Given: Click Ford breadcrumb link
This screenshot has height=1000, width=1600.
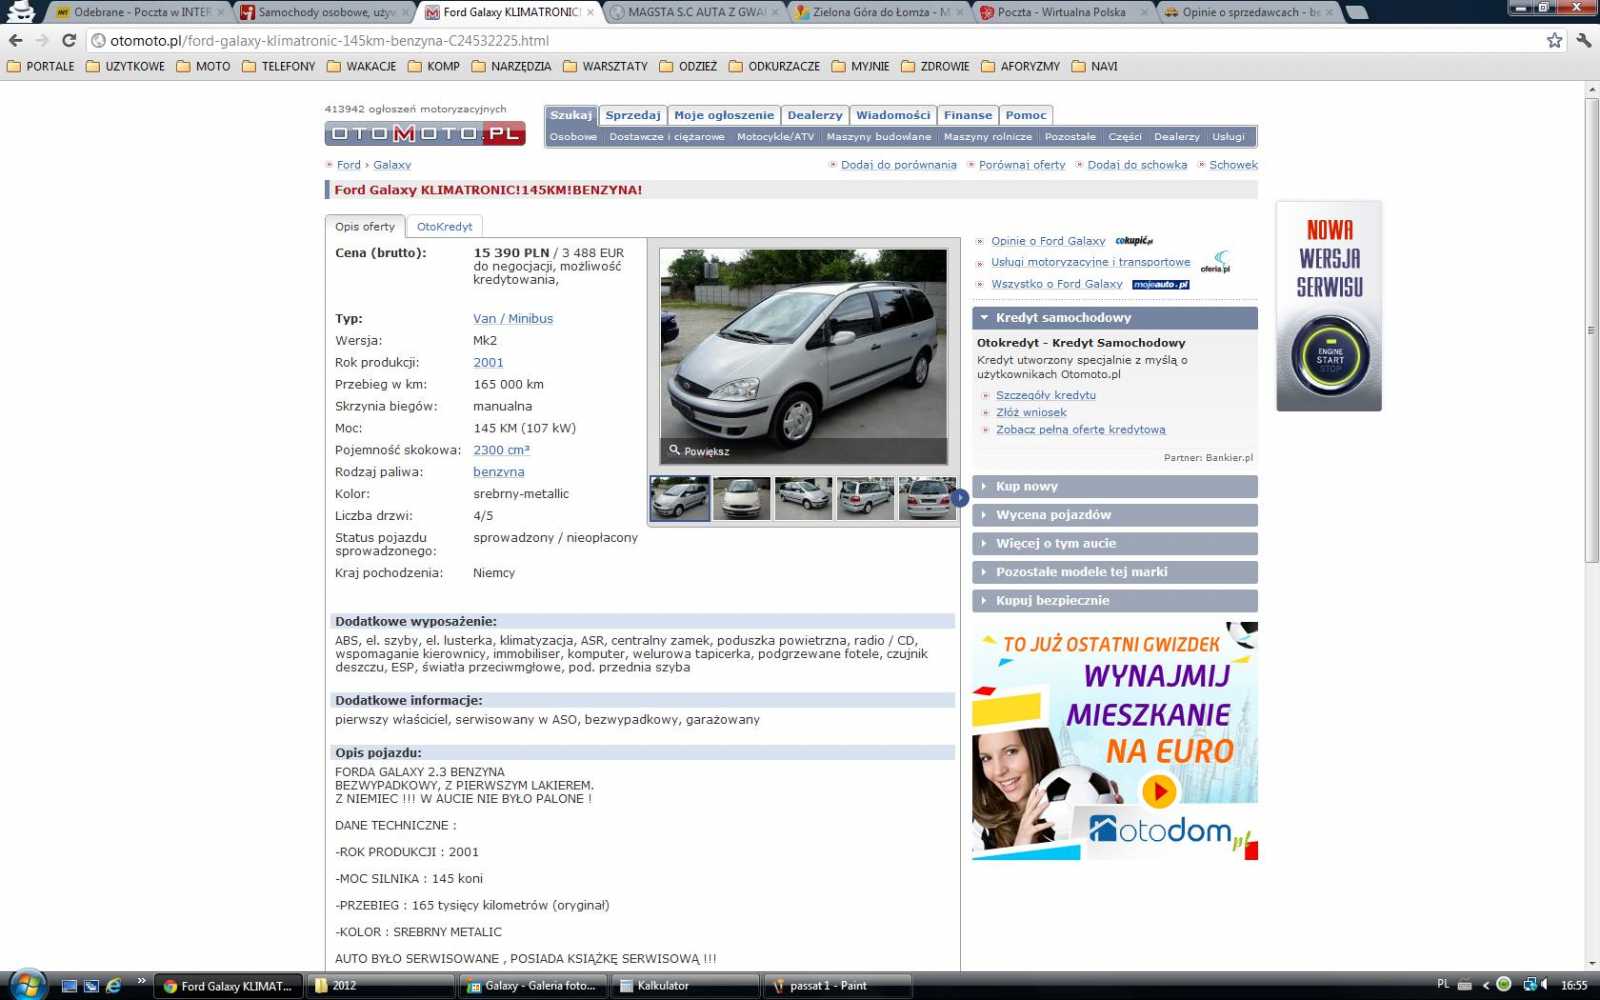Looking at the screenshot, I should pyautogui.click(x=348, y=165).
